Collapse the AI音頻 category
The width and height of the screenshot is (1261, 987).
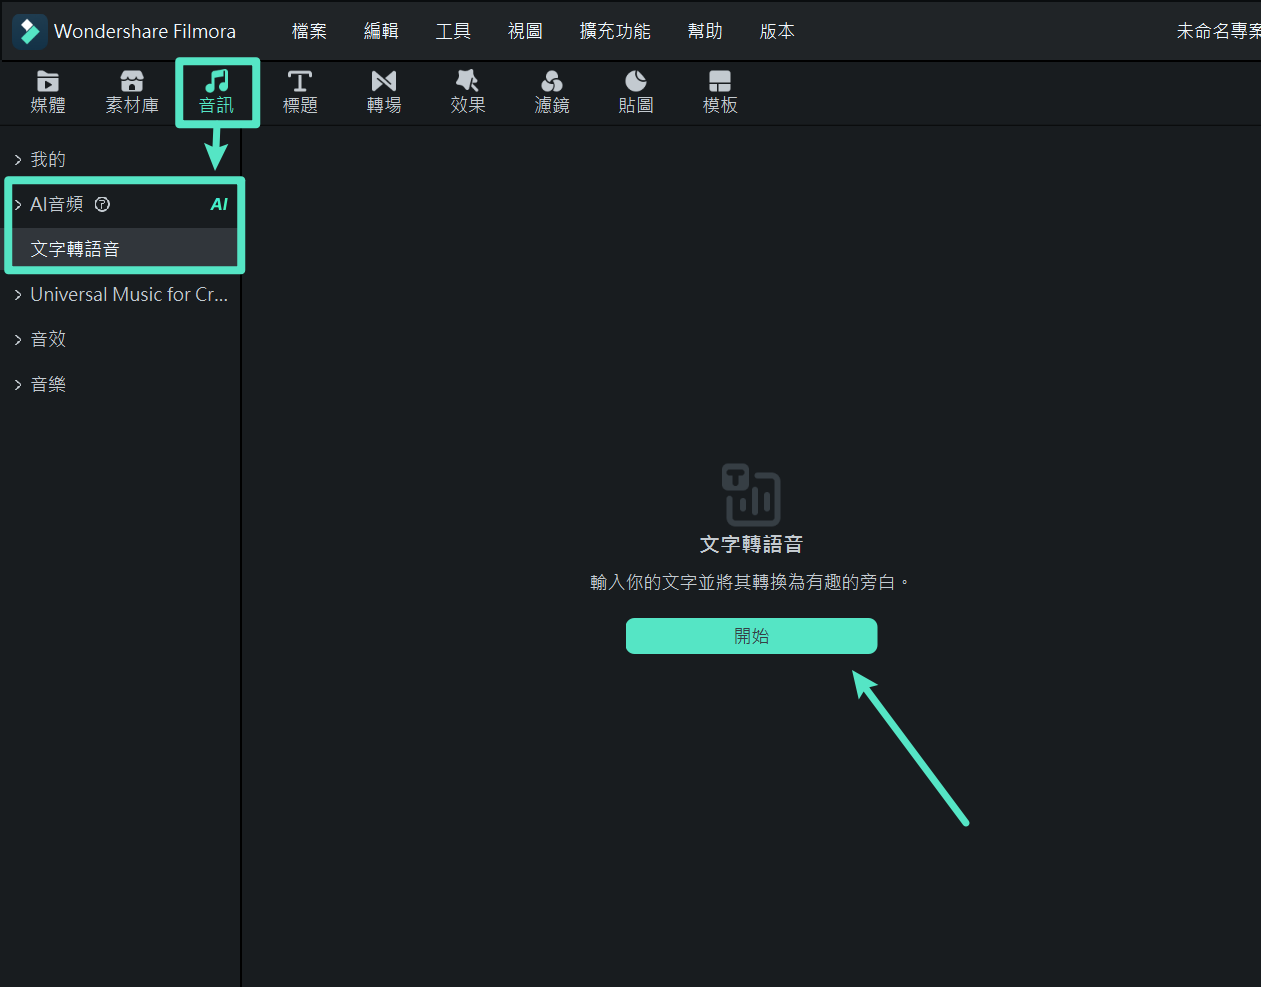(x=18, y=204)
